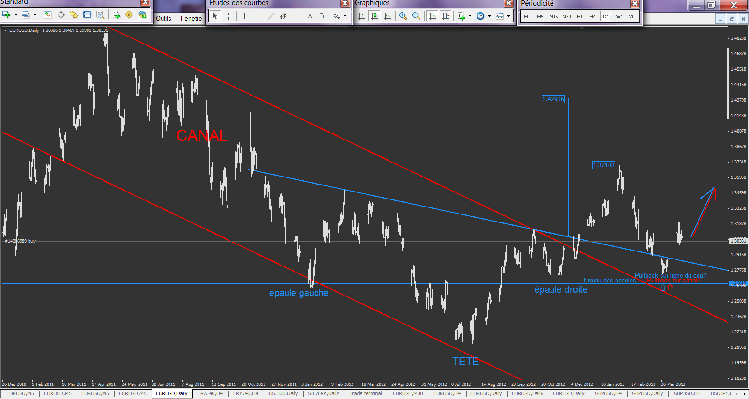
Task: Open the Fenêtre menu
Action: pos(191,18)
